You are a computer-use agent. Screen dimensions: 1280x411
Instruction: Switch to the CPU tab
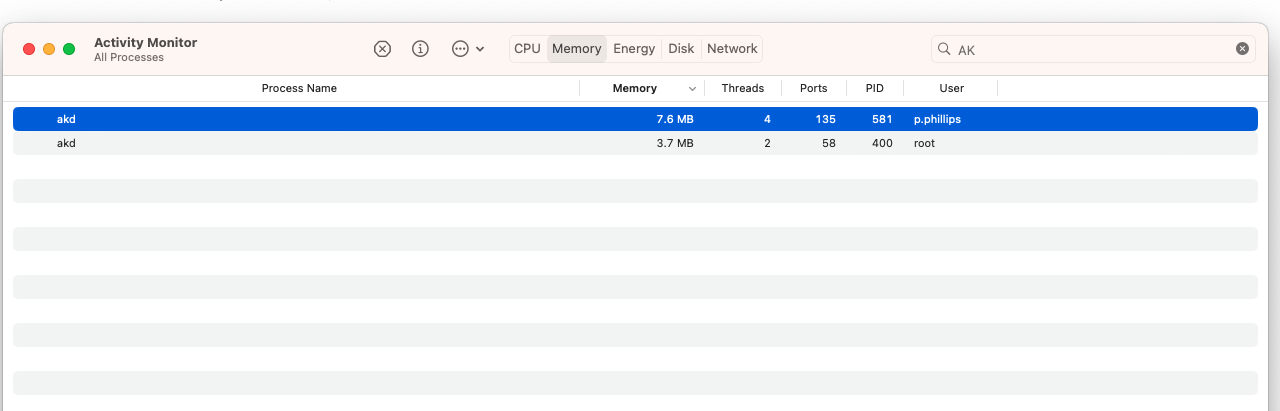coord(527,49)
